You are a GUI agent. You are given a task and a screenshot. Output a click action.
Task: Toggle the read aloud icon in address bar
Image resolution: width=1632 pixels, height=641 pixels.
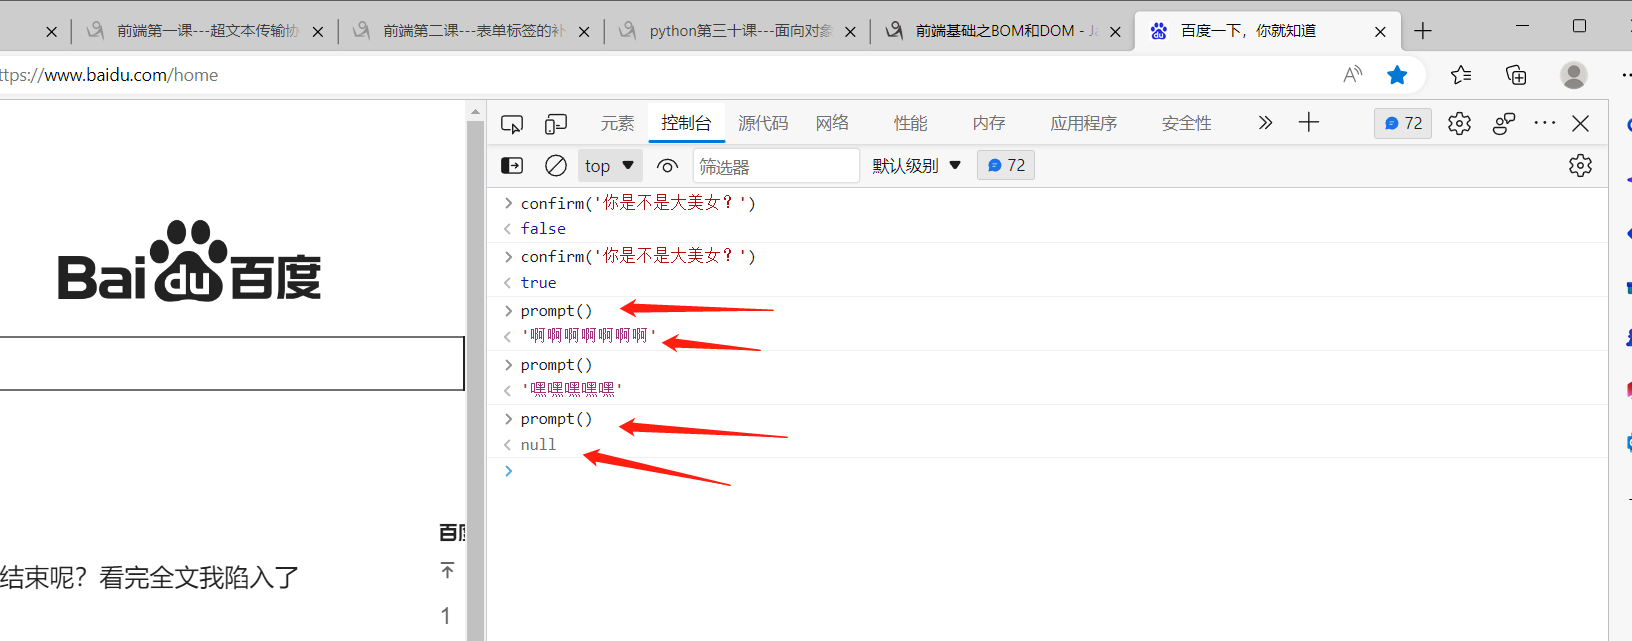[1352, 75]
